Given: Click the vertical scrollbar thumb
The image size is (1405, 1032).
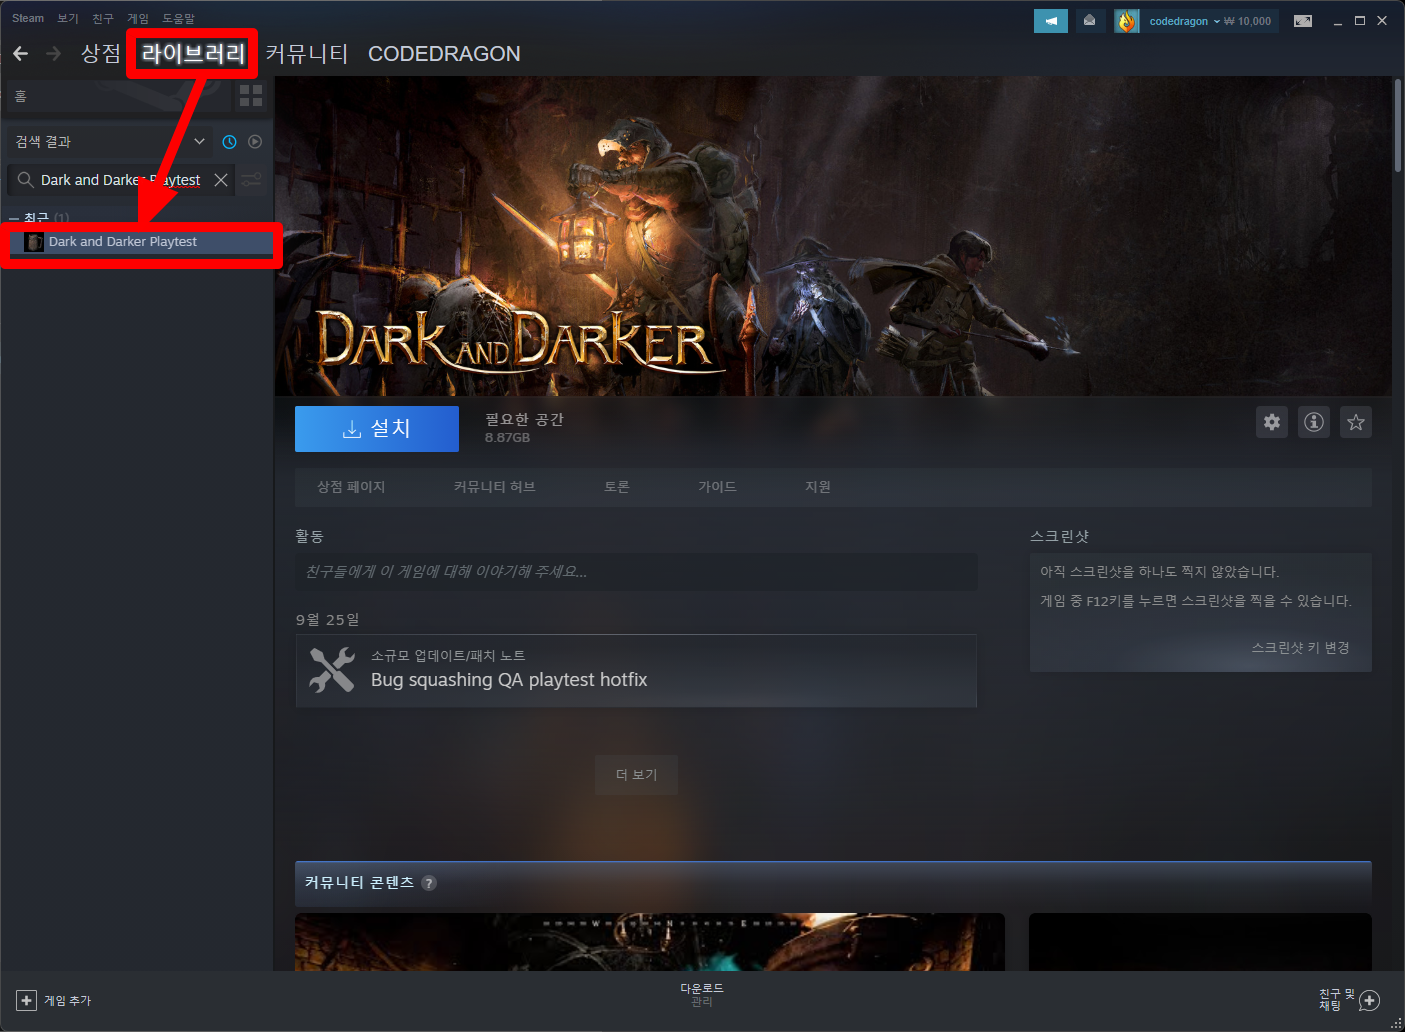Looking at the screenshot, I should click(1398, 125).
